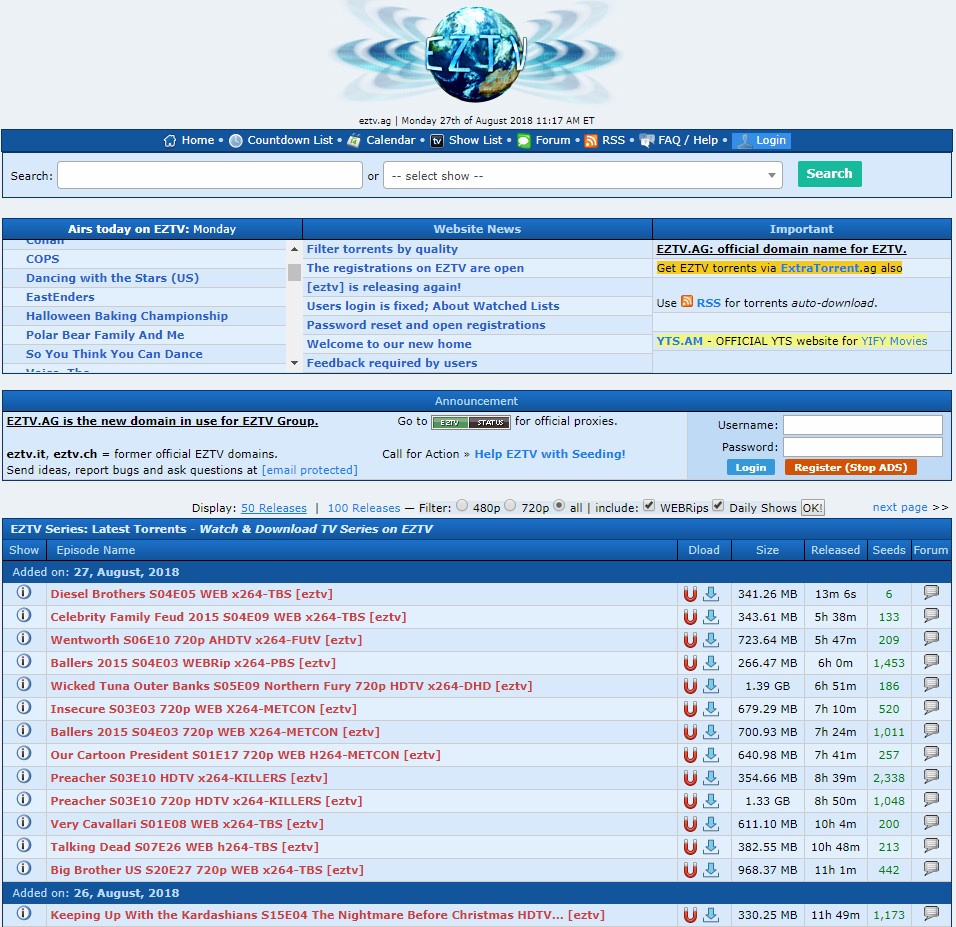Select the 480p filter radio button

[x=462, y=506]
